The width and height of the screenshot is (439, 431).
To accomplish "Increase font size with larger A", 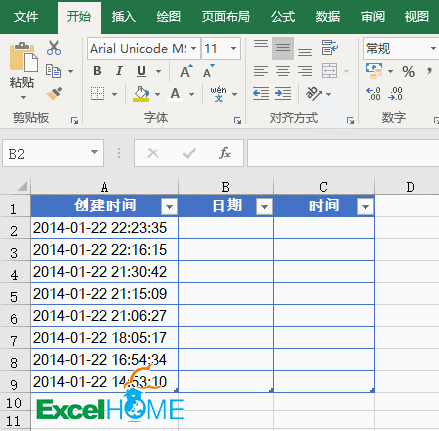I will tap(186, 71).
